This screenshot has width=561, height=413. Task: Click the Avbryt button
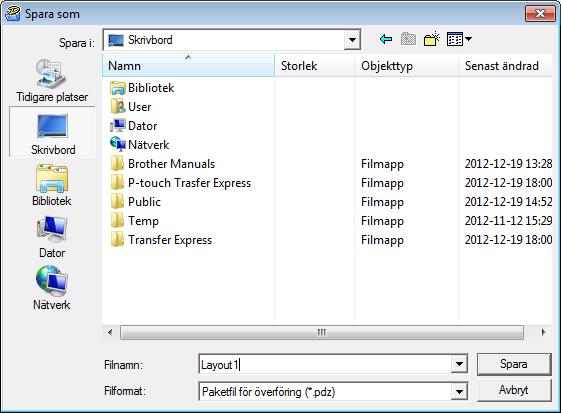[x=514, y=390]
